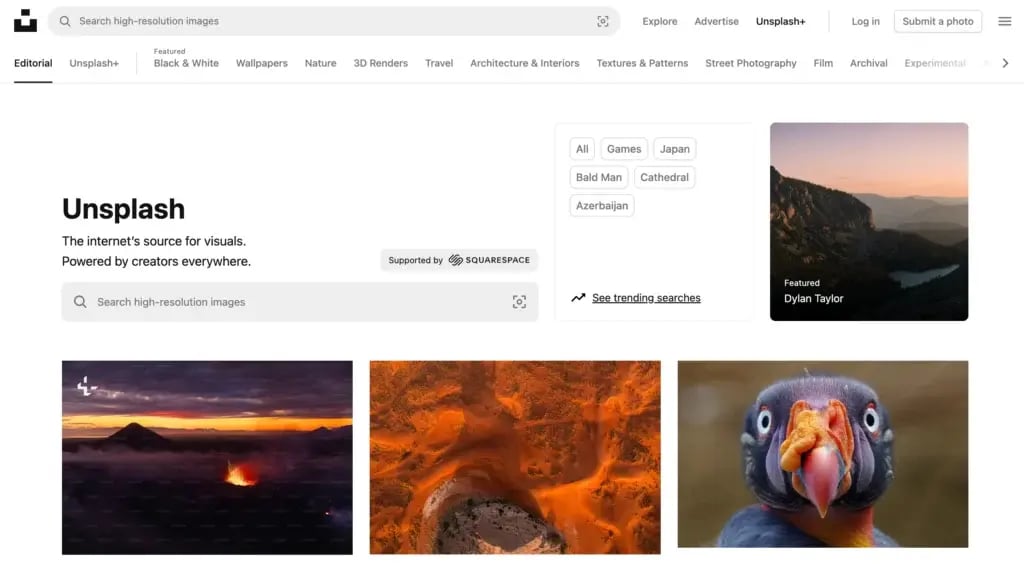
Task: Click the Unsplash+ badge on volcano photo
Action: [88, 386]
